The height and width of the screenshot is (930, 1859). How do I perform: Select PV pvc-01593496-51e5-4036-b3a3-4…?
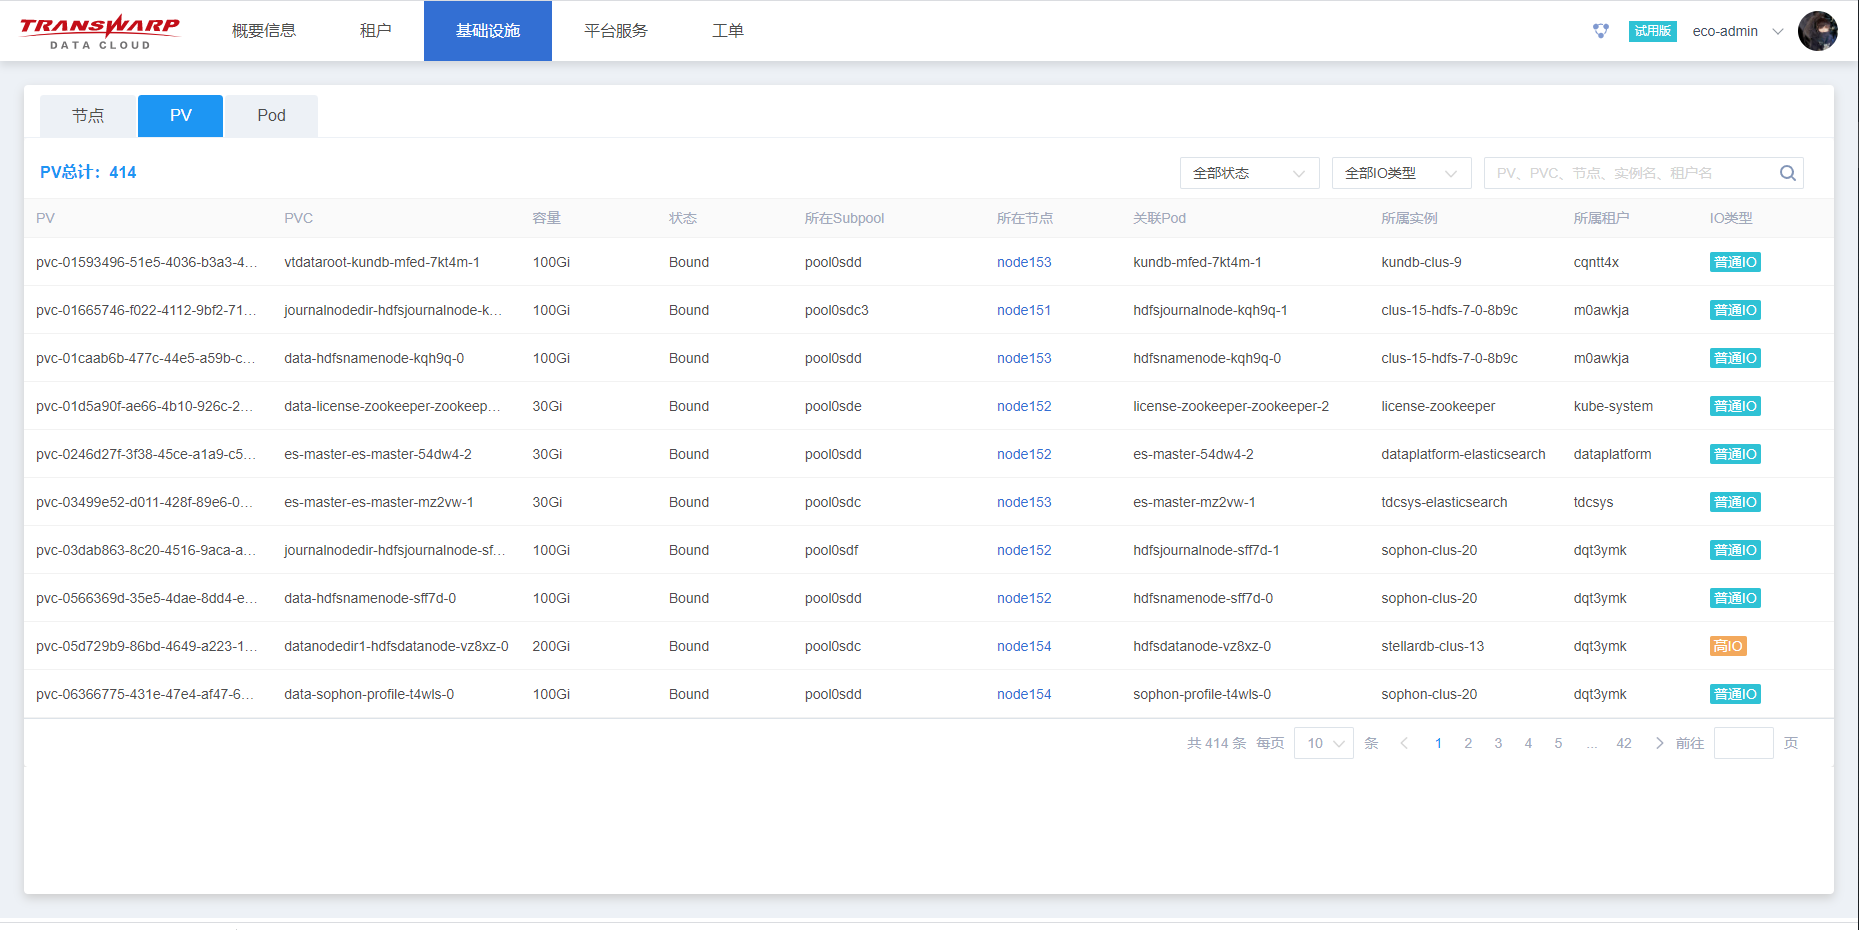point(146,262)
